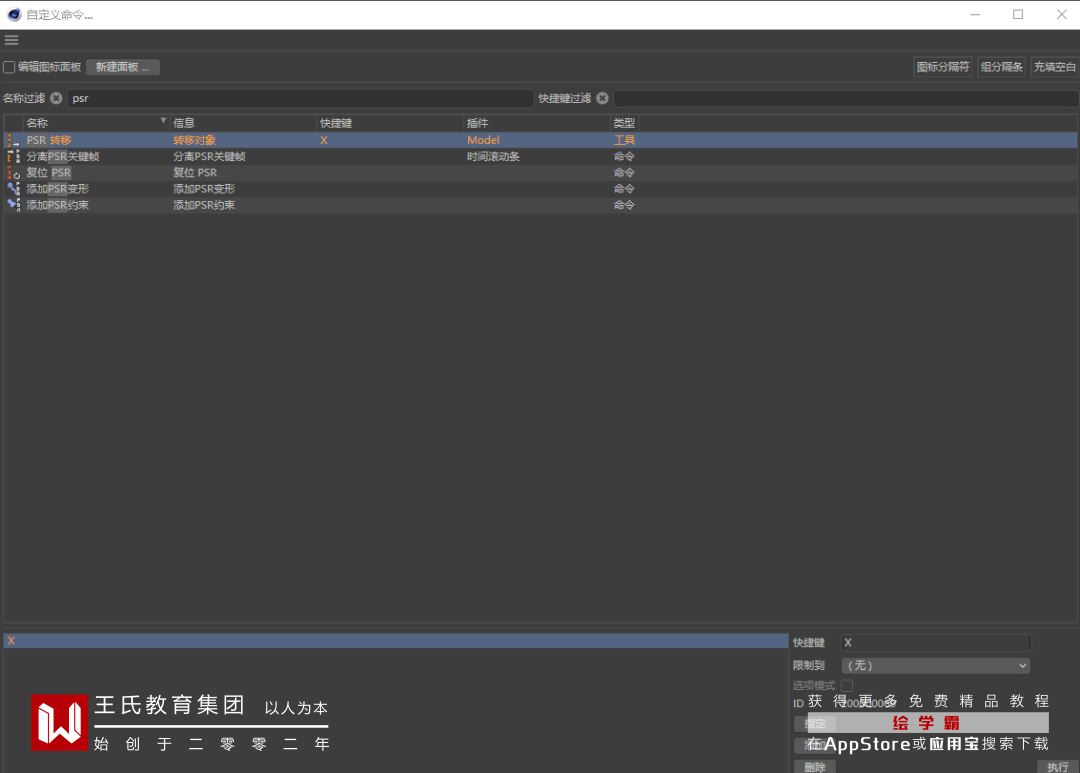Focus the 快捷键 field showing X
The height and width of the screenshot is (773, 1080).
point(935,643)
